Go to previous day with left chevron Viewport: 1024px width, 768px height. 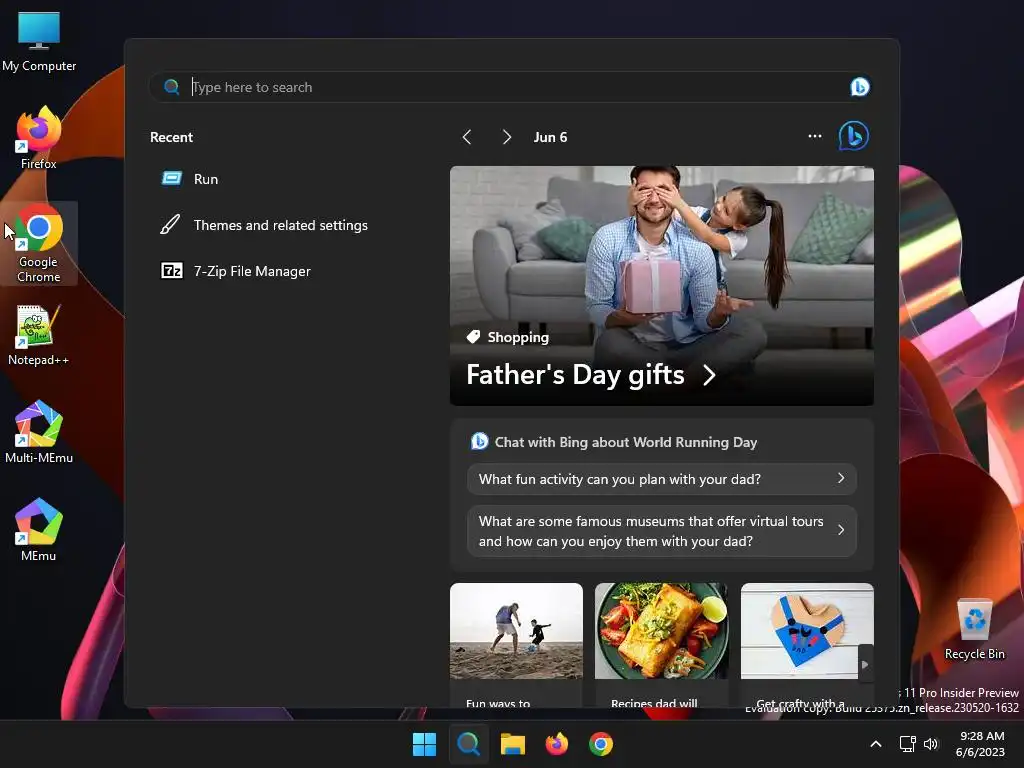pyautogui.click(x=467, y=137)
